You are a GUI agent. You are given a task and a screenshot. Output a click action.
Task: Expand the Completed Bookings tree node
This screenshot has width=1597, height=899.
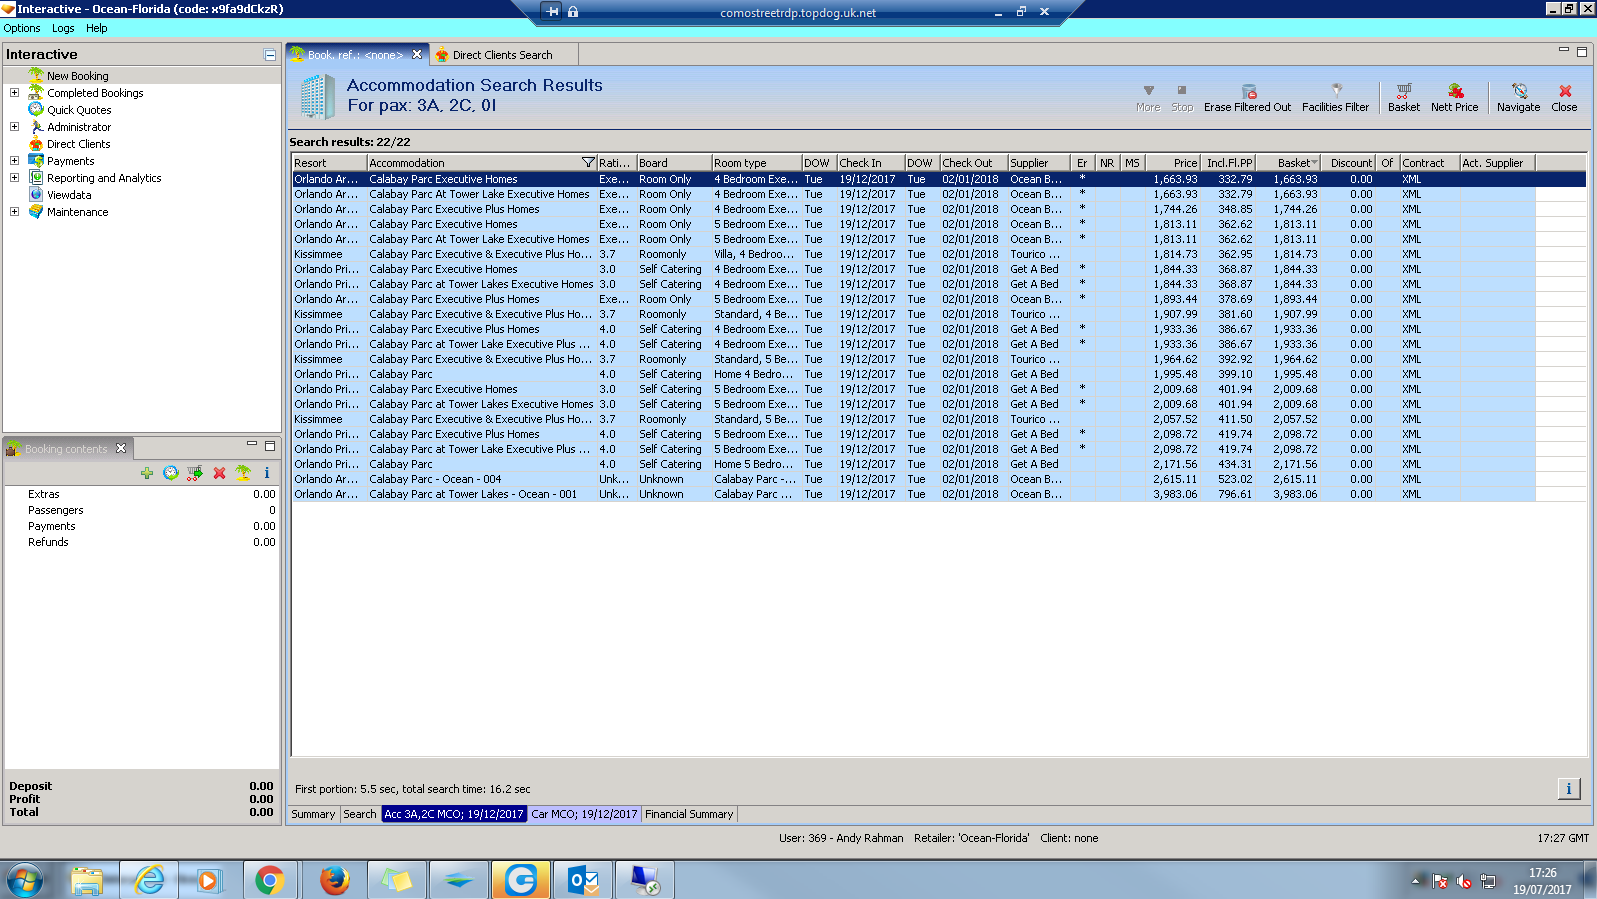[x=14, y=93]
